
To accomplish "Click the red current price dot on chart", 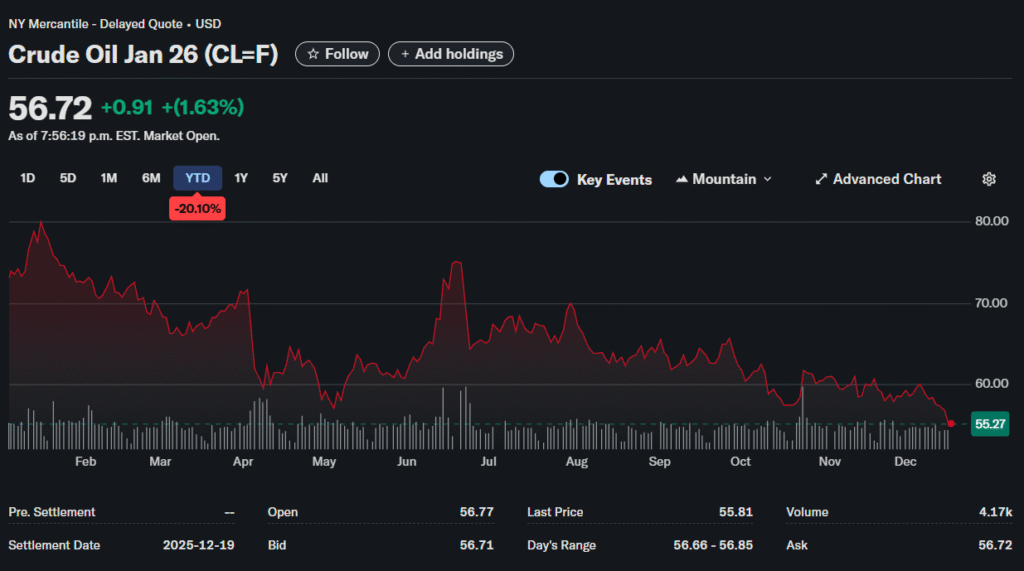I will (x=950, y=424).
